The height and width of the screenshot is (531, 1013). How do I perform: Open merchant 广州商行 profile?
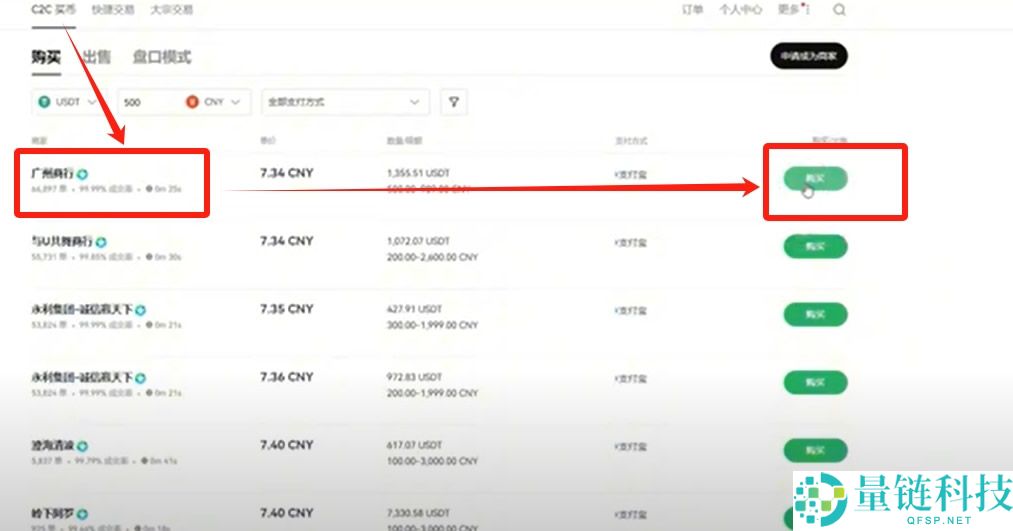[52, 173]
